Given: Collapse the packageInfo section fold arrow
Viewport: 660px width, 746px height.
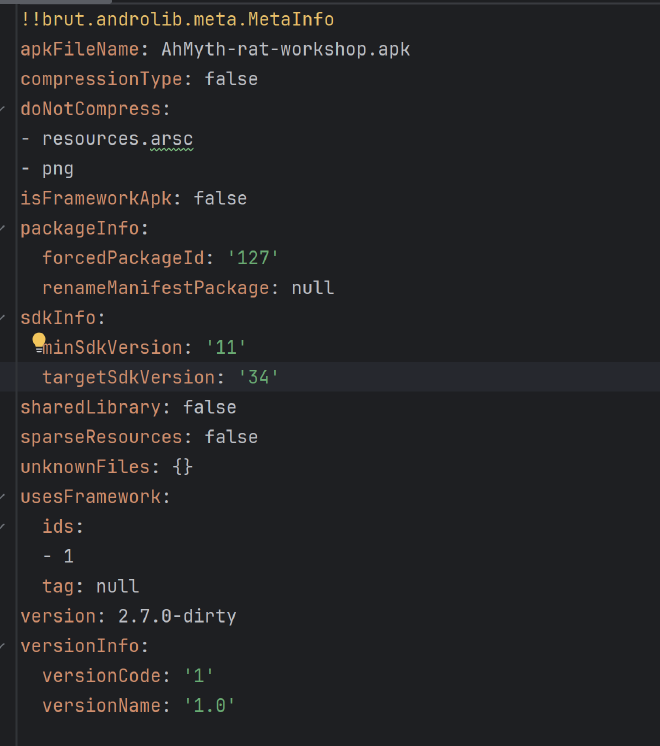Looking at the screenshot, I should click(x=2, y=228).
